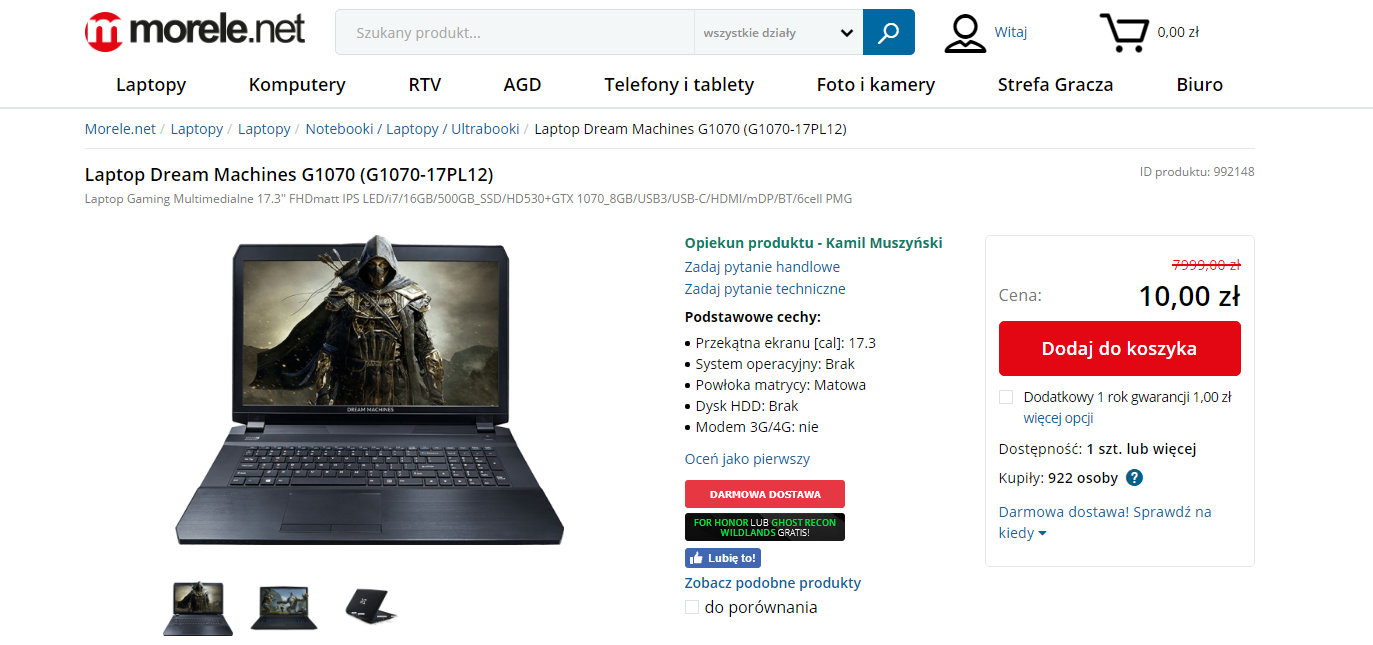The height and width of the screenshot is (645, 1373).
Task: Select the closed laptop lid thumbnail
Action: [x=372, y=606]
